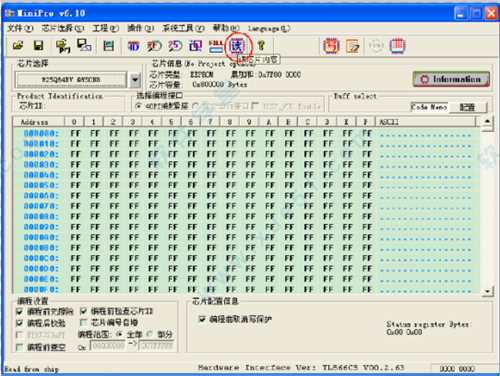Open a file with the folder icon

18,45
